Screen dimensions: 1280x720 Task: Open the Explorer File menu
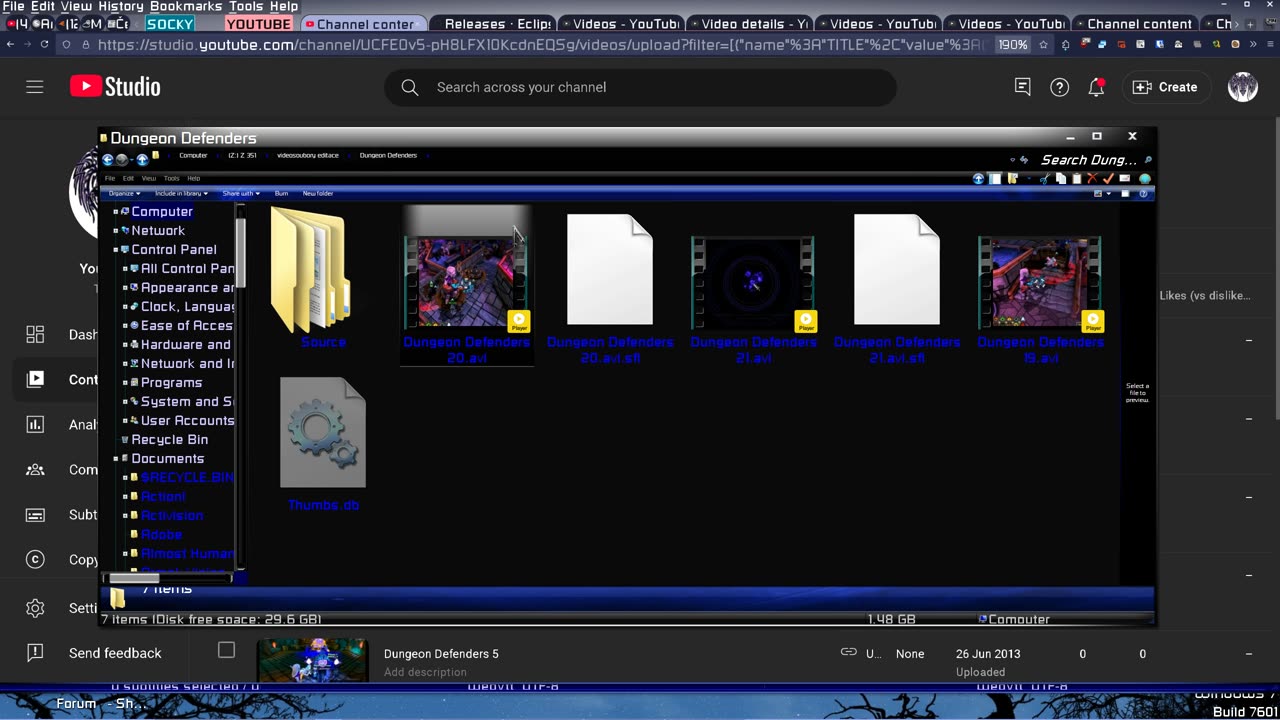110,178
